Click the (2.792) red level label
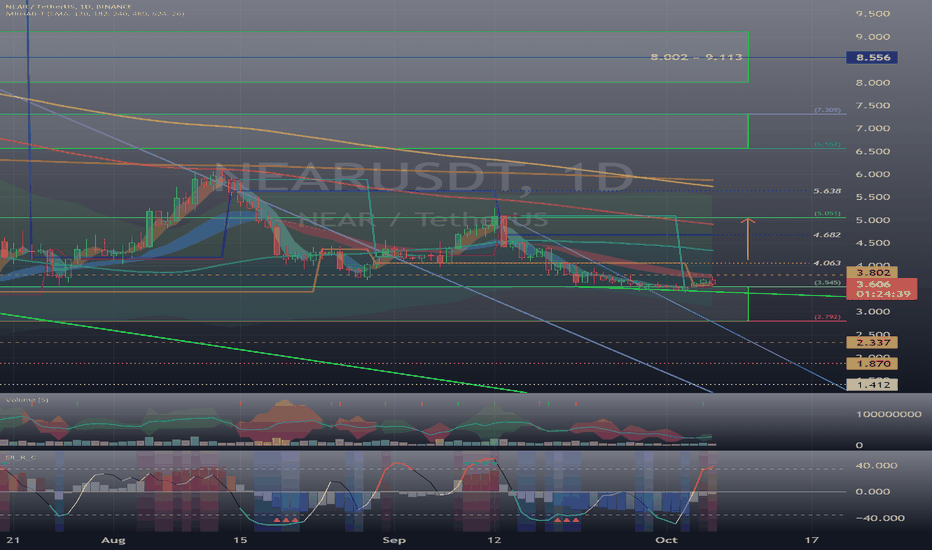The image size is (932, 550). (x=827, y=317)
